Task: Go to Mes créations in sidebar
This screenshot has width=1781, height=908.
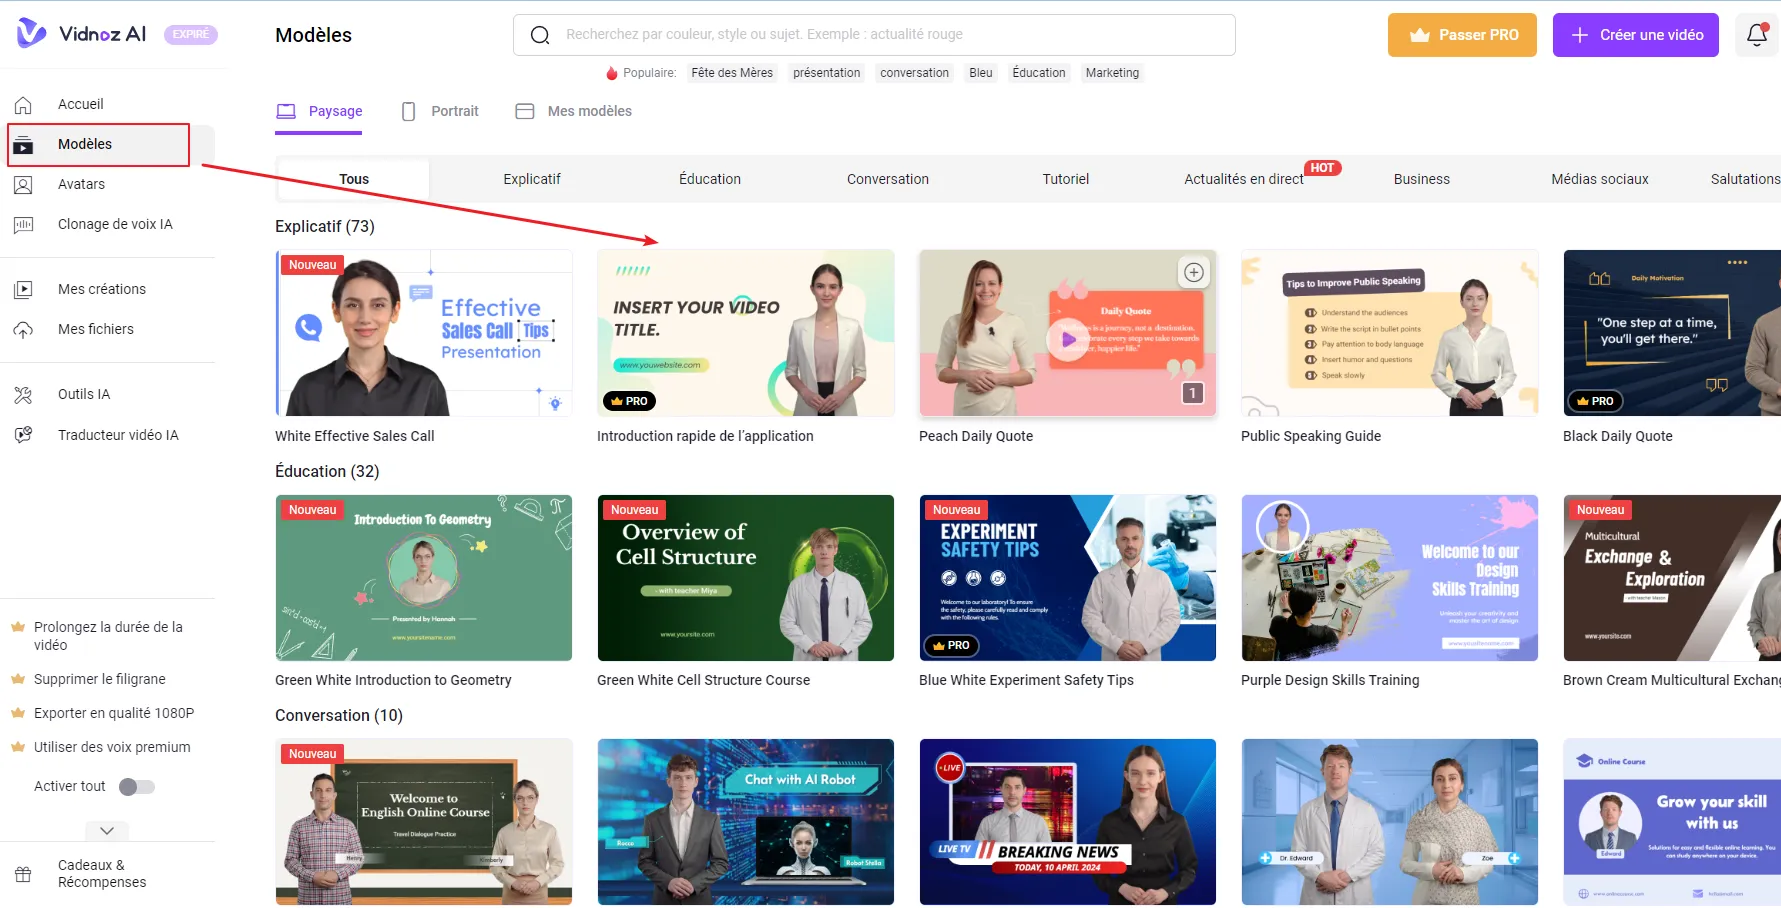Action: point(101,289)
